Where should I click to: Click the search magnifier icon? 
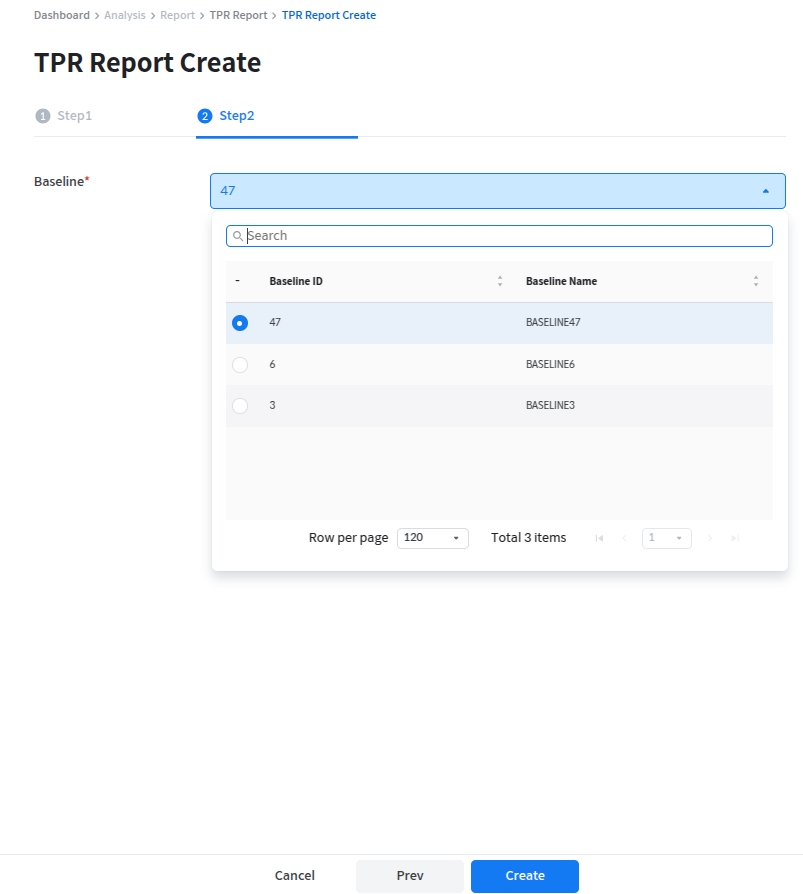238,236
